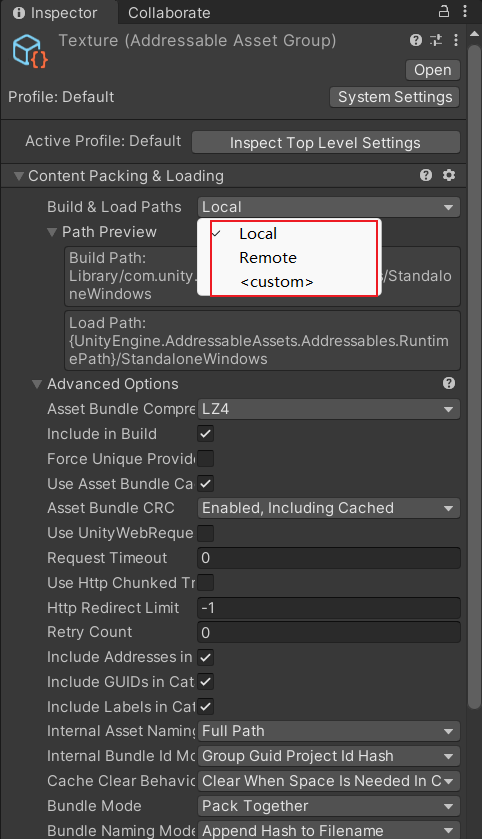The width and height of the screenshot is (482, 839).
Task: Collapse the Advanced Options foldout
Action: [x=37, y=384]
